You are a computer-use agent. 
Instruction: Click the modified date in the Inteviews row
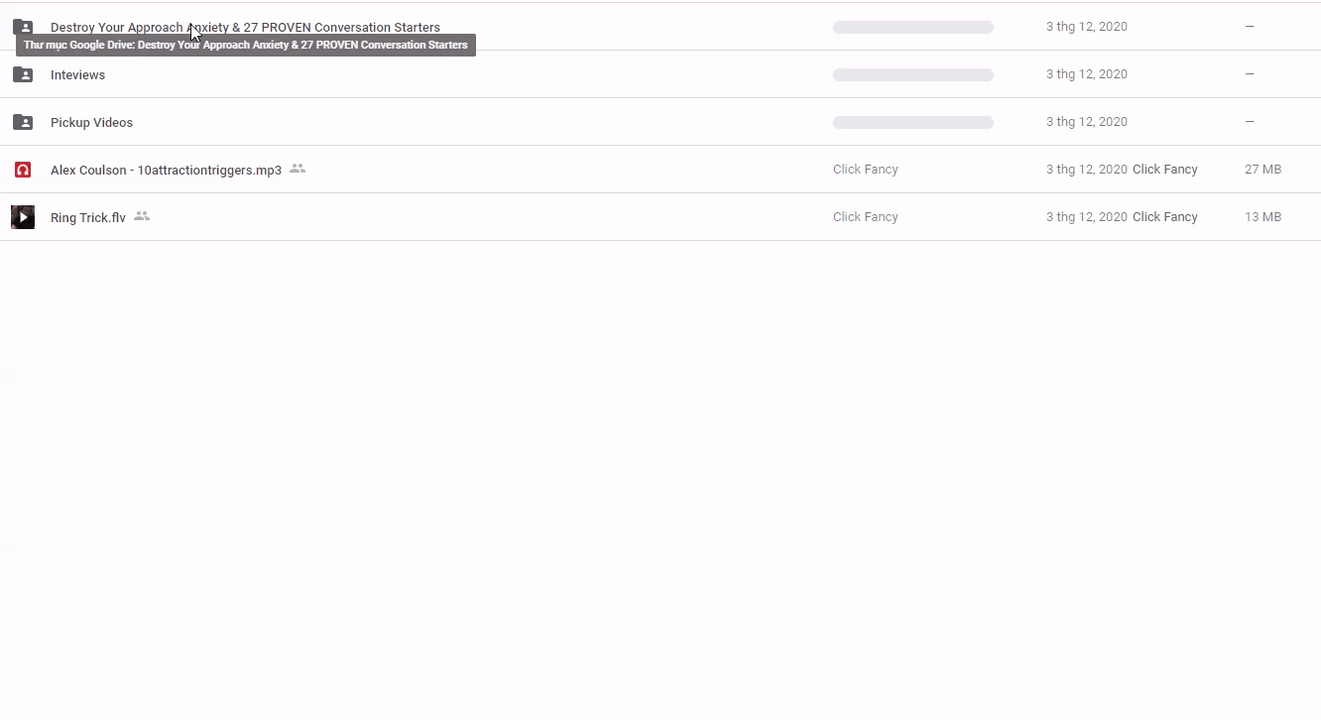click(1087, 74)
